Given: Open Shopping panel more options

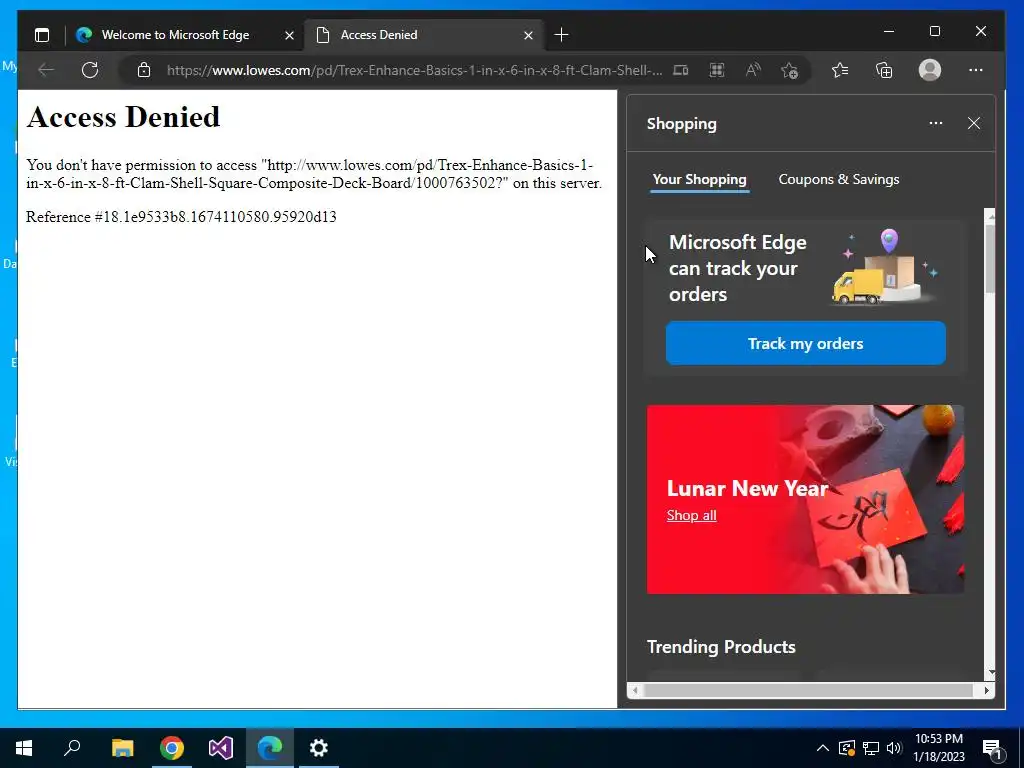Looking at the screenshot, I should point(936,123).
